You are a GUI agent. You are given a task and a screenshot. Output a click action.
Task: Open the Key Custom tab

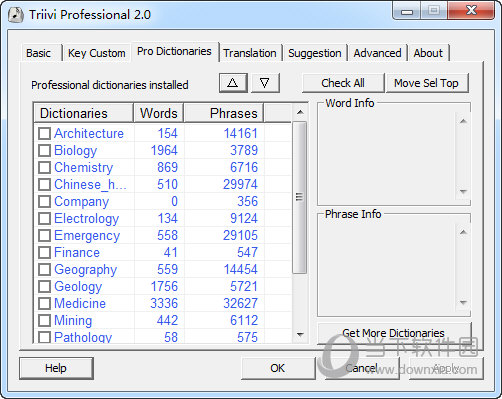coord(97,53)
